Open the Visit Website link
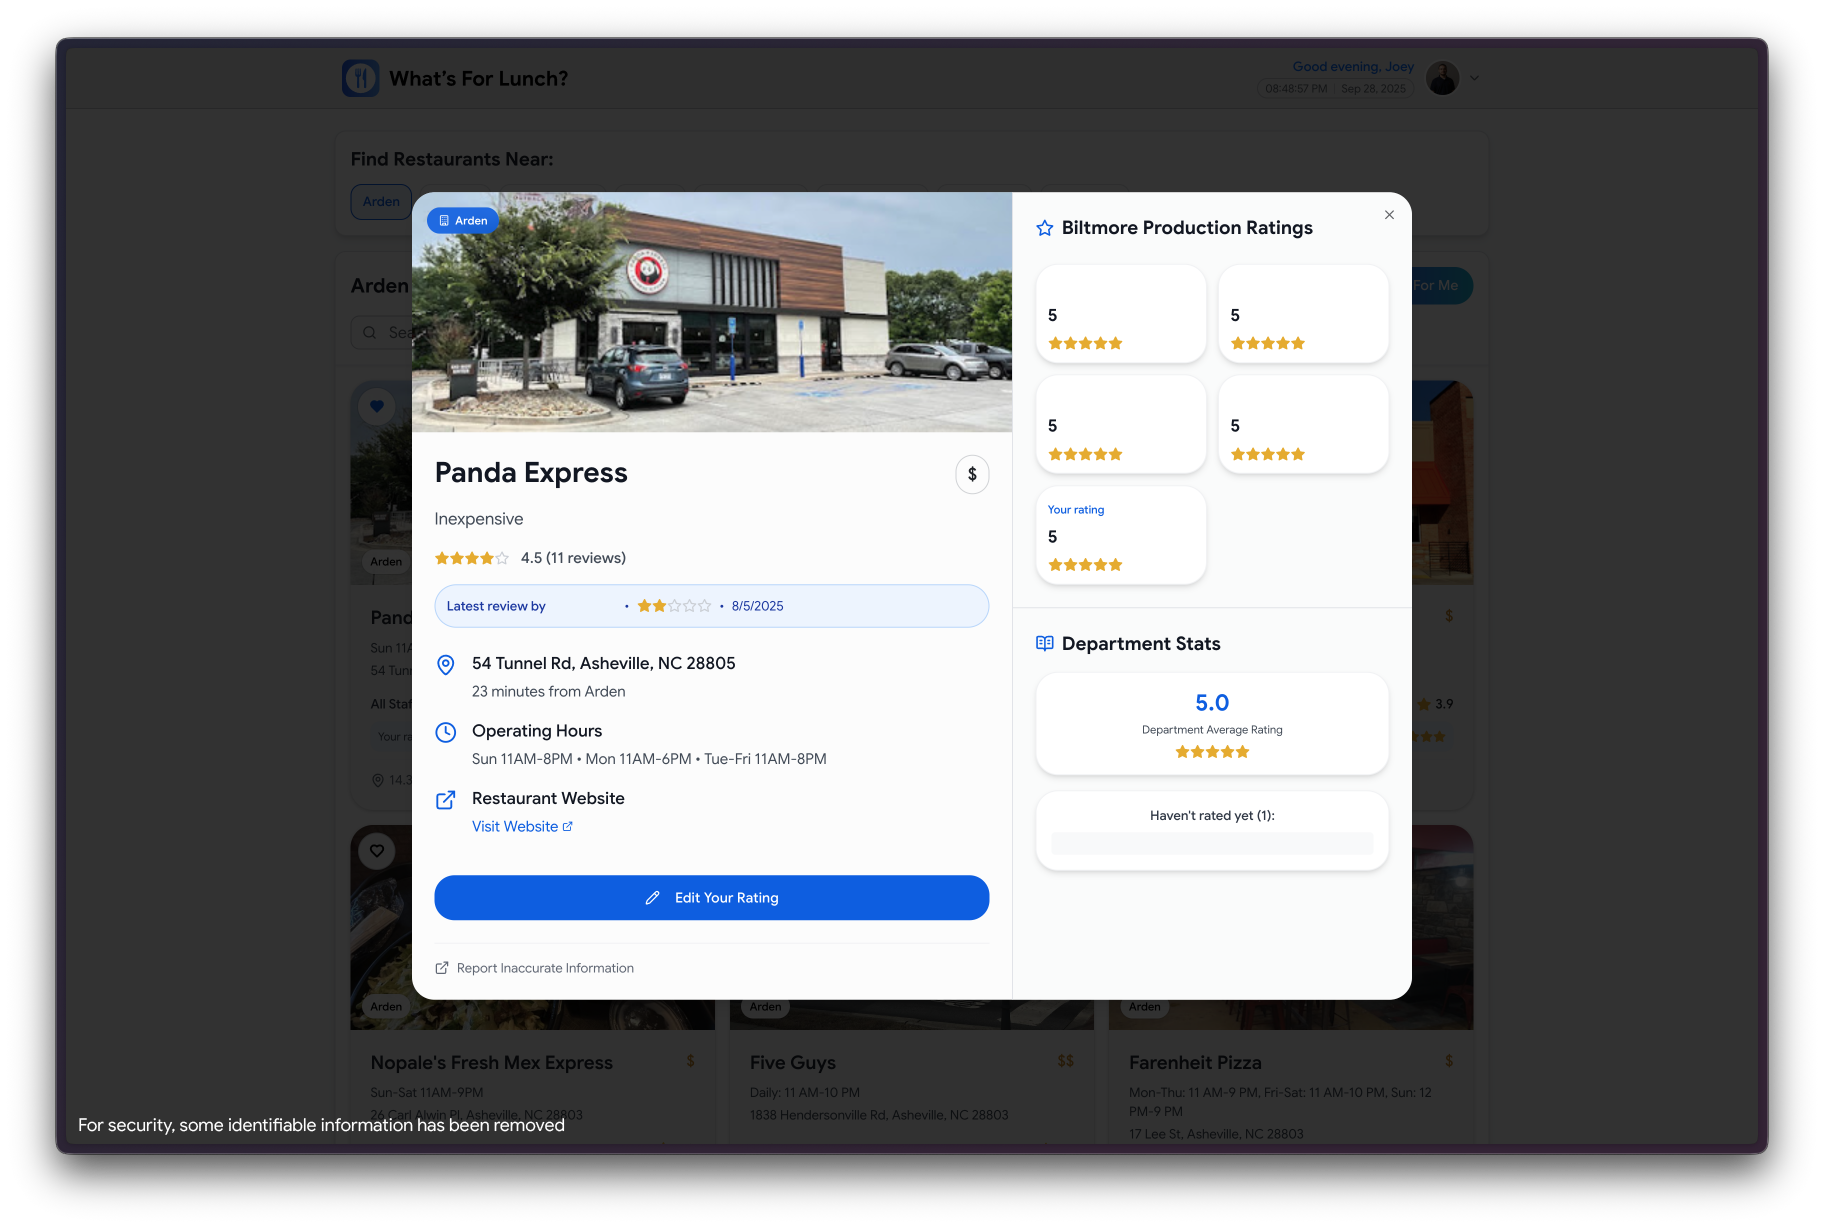1824x1228 pixels. pyautogui.click(x=522, y=827)
